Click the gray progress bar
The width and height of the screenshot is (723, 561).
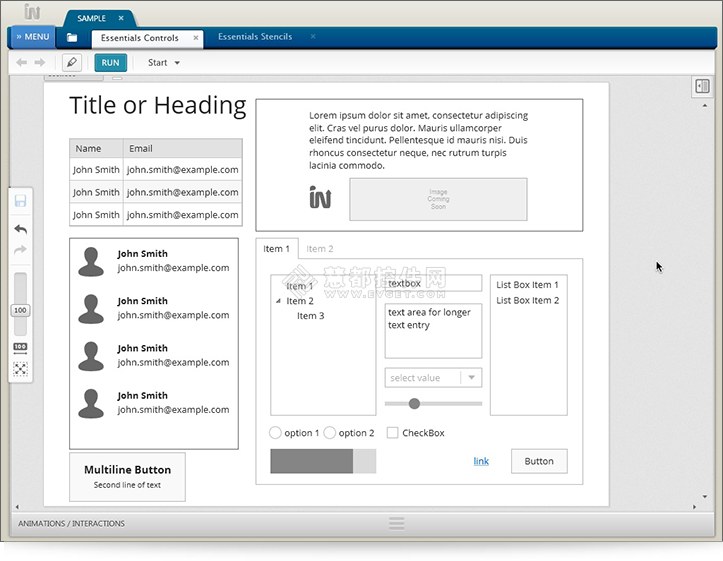[323, 461]
